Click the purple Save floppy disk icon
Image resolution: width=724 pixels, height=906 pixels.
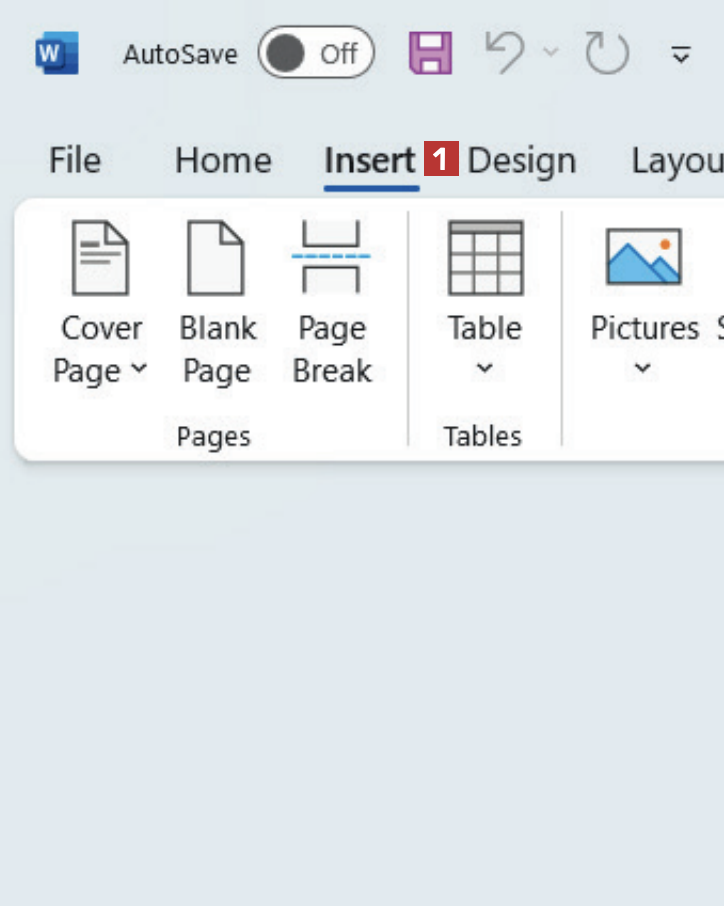tap(430, 53)
